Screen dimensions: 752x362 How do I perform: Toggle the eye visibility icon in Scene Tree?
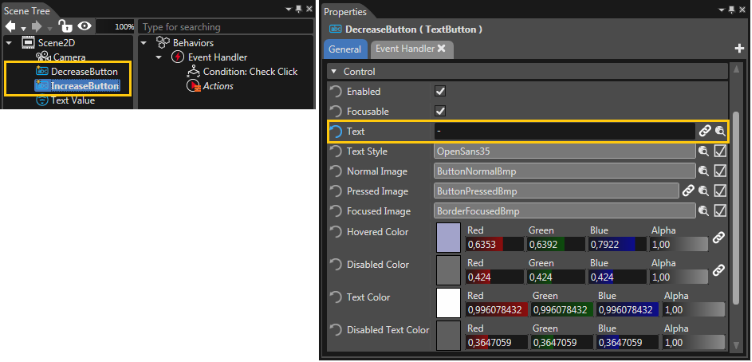pos(85,26)
